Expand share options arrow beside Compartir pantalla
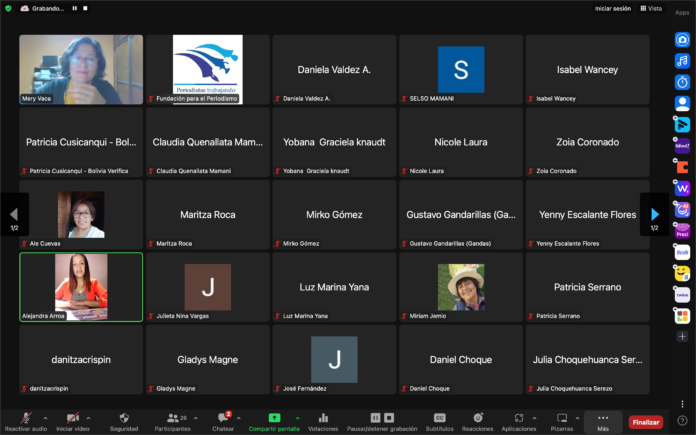 pyautogui.click(x=297, y=417)
